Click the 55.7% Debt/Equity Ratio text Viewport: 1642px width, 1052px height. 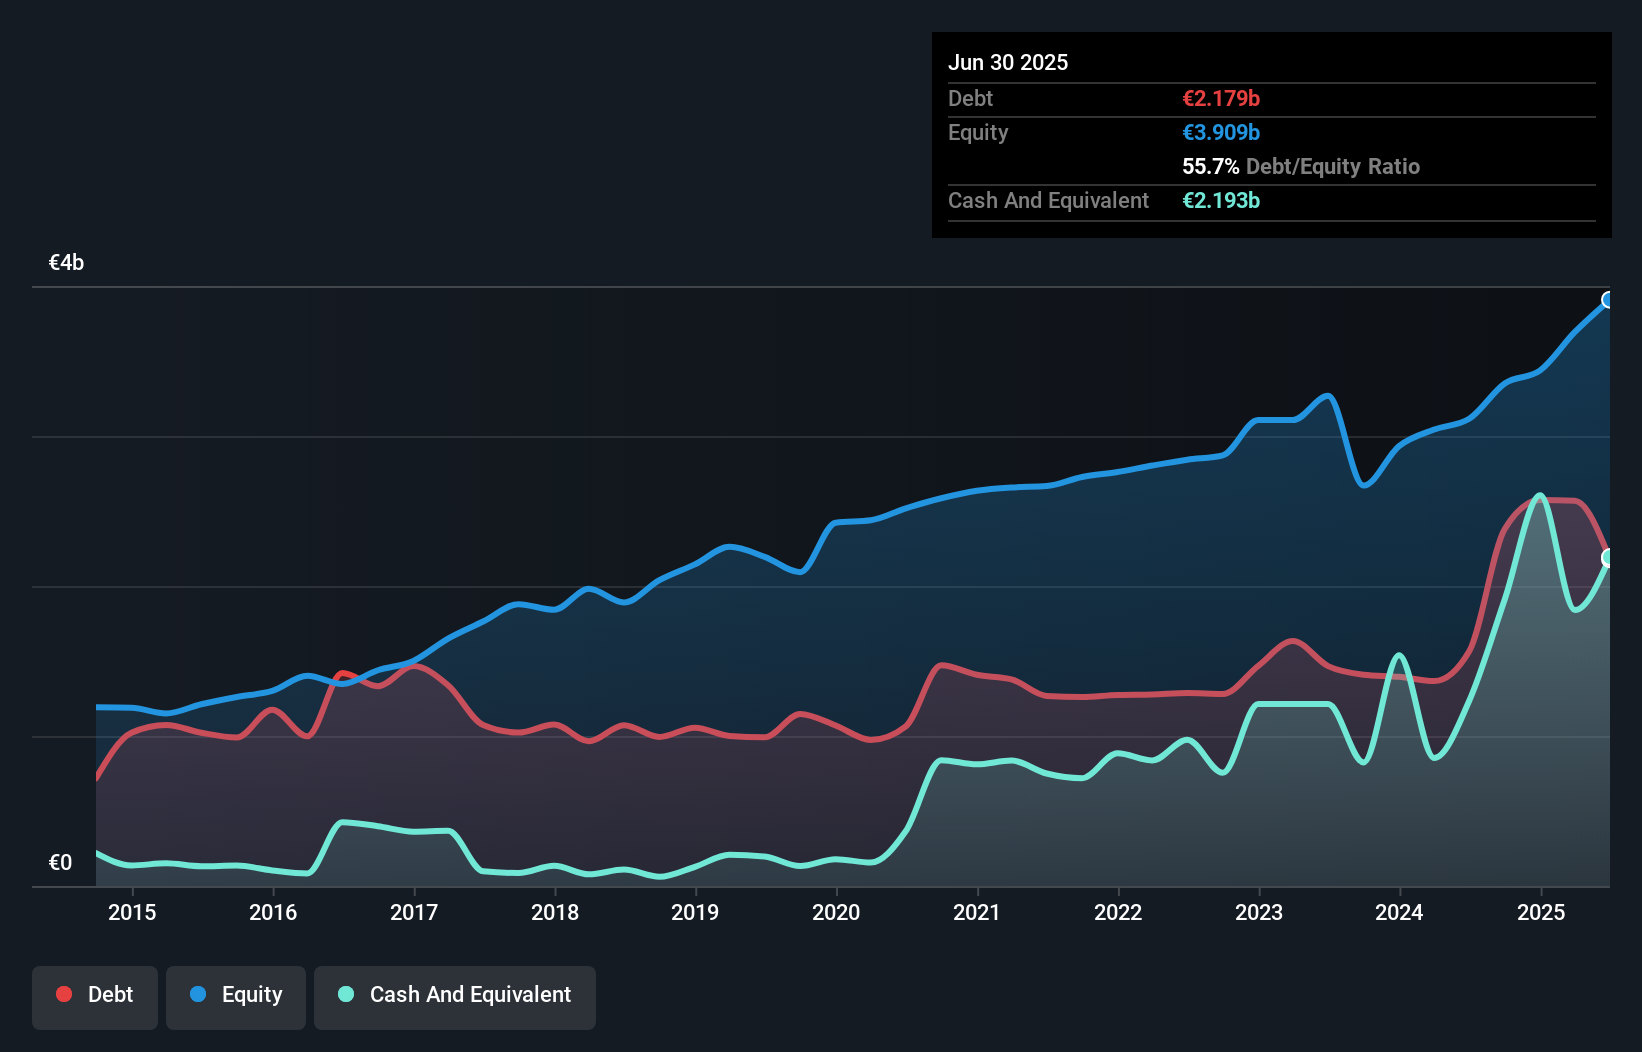click(1301, 167)
